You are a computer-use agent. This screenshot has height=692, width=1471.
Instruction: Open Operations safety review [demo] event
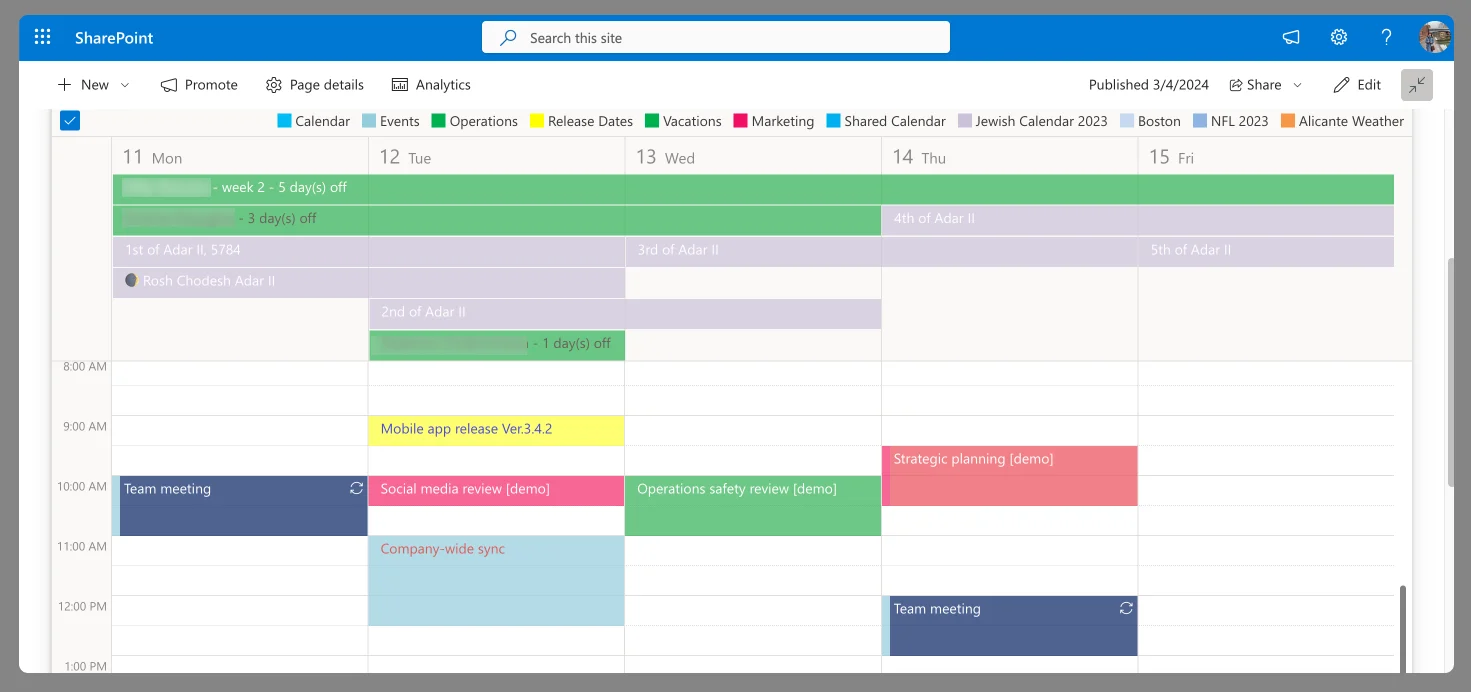[x=753, y=506]
